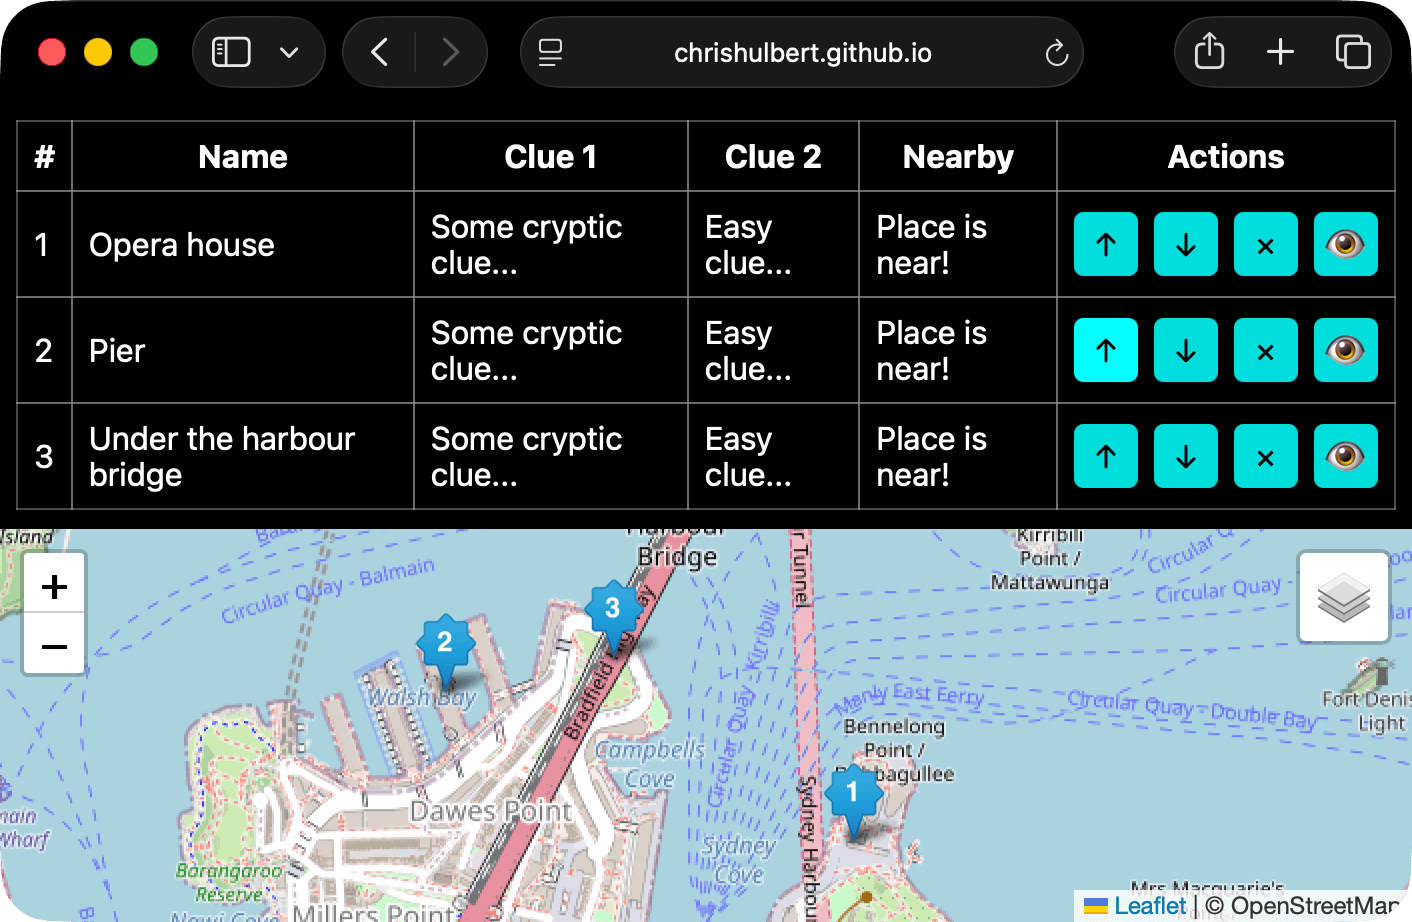Viewport: 1412px width, 922px height.
Task: Toggle visibility of the harbour bridge marker
Action: point(1346,456)
